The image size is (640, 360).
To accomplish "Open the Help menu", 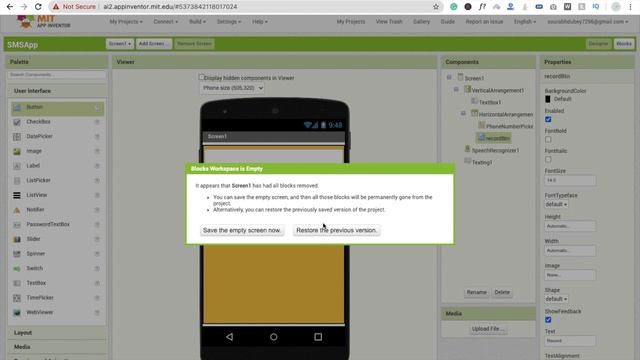I will (260, 22).
